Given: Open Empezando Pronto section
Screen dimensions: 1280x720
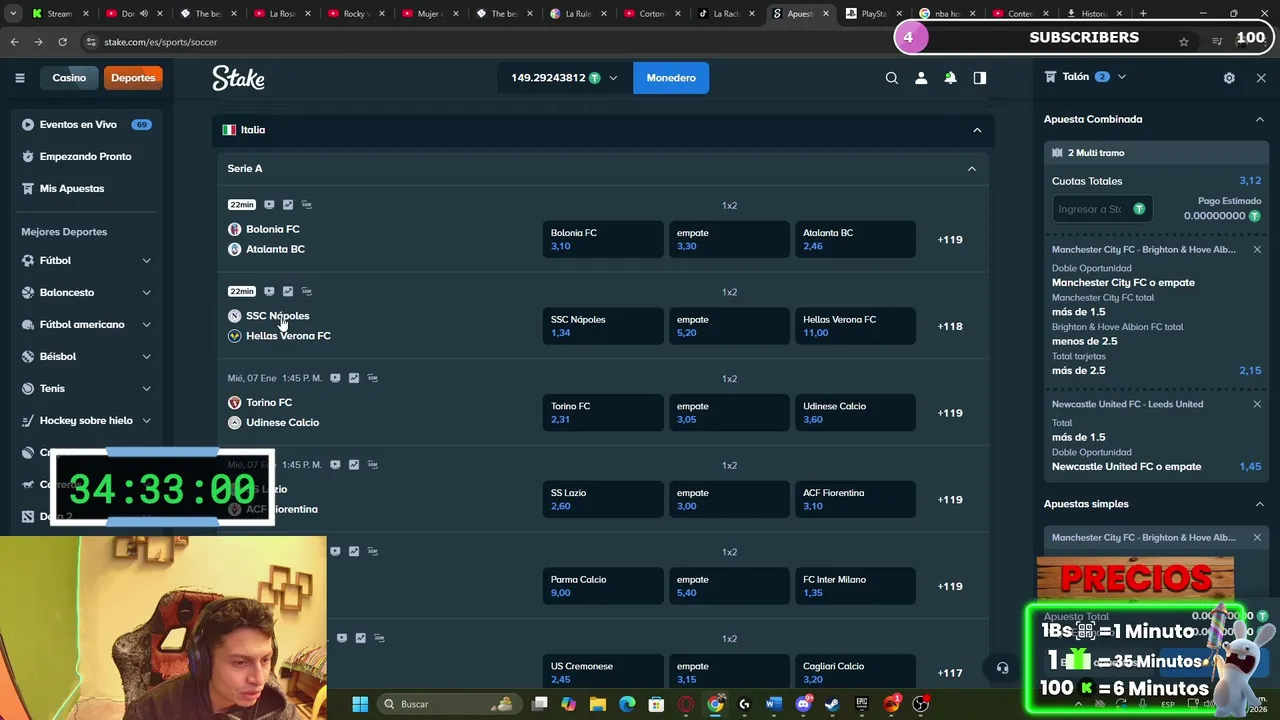Looking at the screenshot, I should [x=86, y=157].
